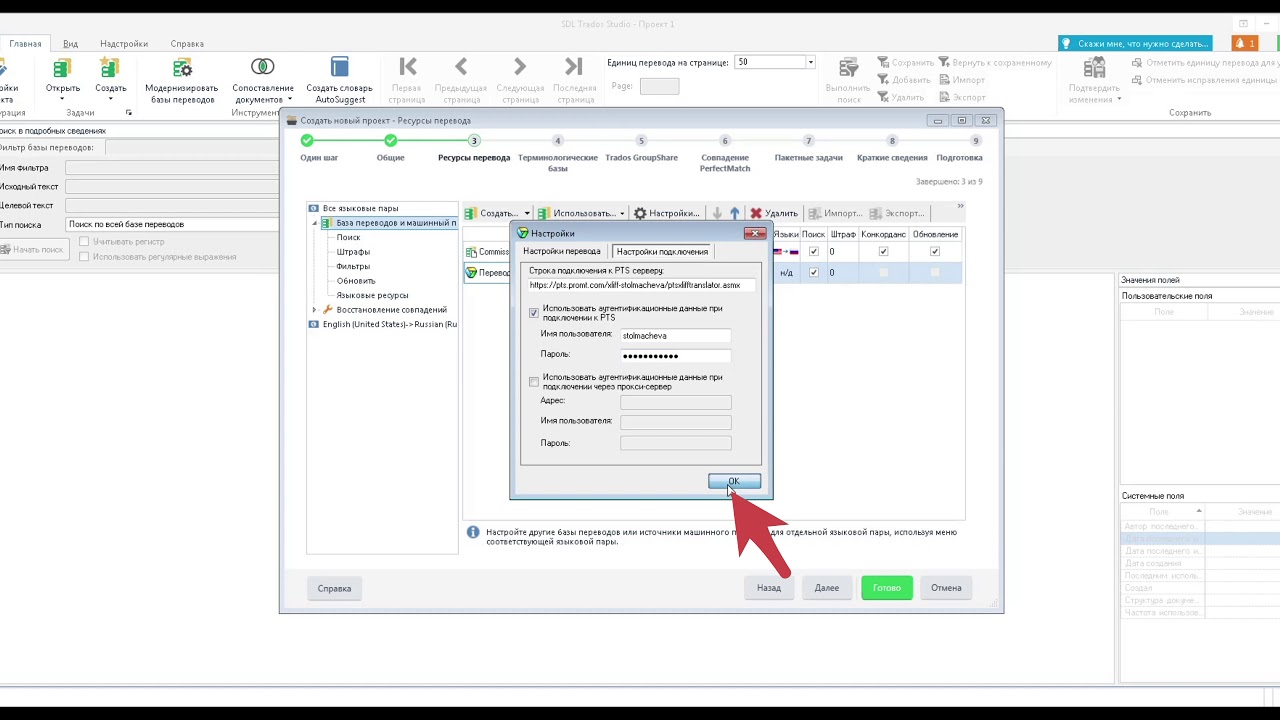1280x720 pixels.
Task: Click toolbar overflow chevrons in wizard
Action: point(960,207)
